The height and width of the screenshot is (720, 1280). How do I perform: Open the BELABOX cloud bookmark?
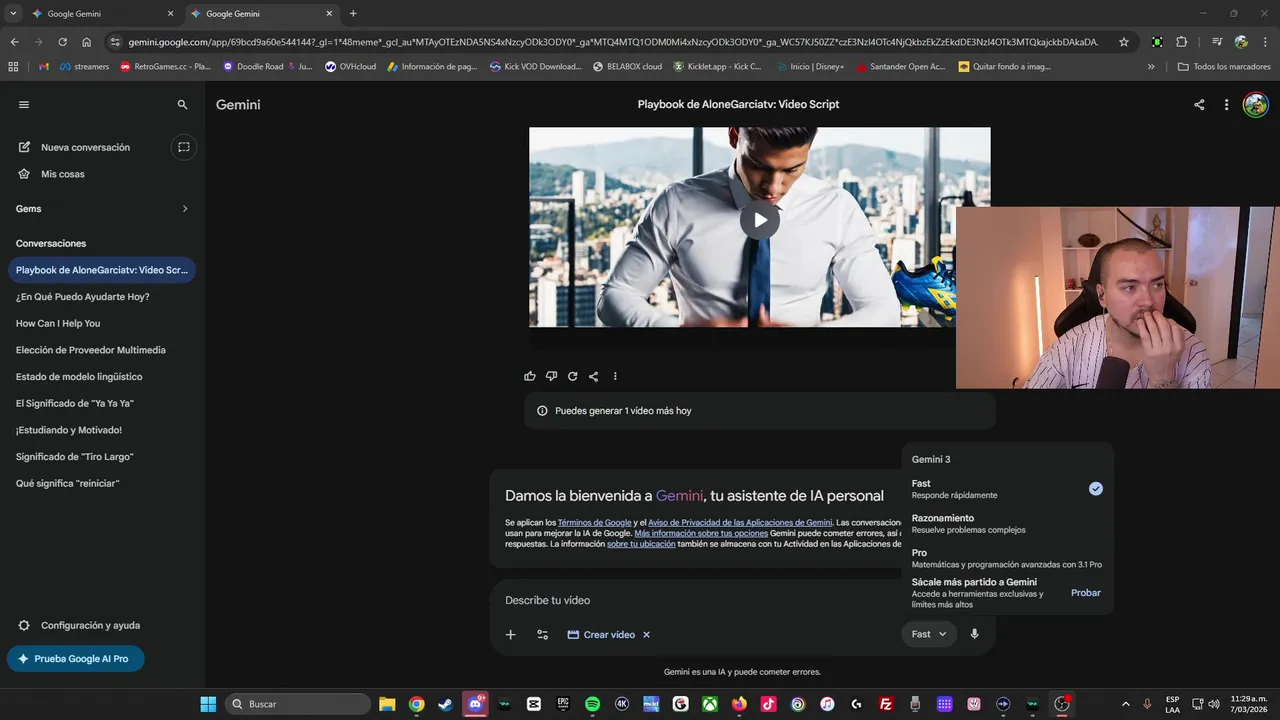pyautogui.click(x=627, y=67)
